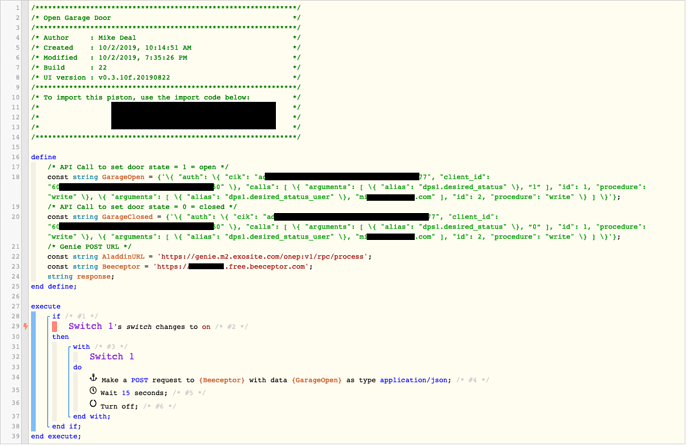
Task: Click line number 34 in the gutter
Action: click(16, 377)
